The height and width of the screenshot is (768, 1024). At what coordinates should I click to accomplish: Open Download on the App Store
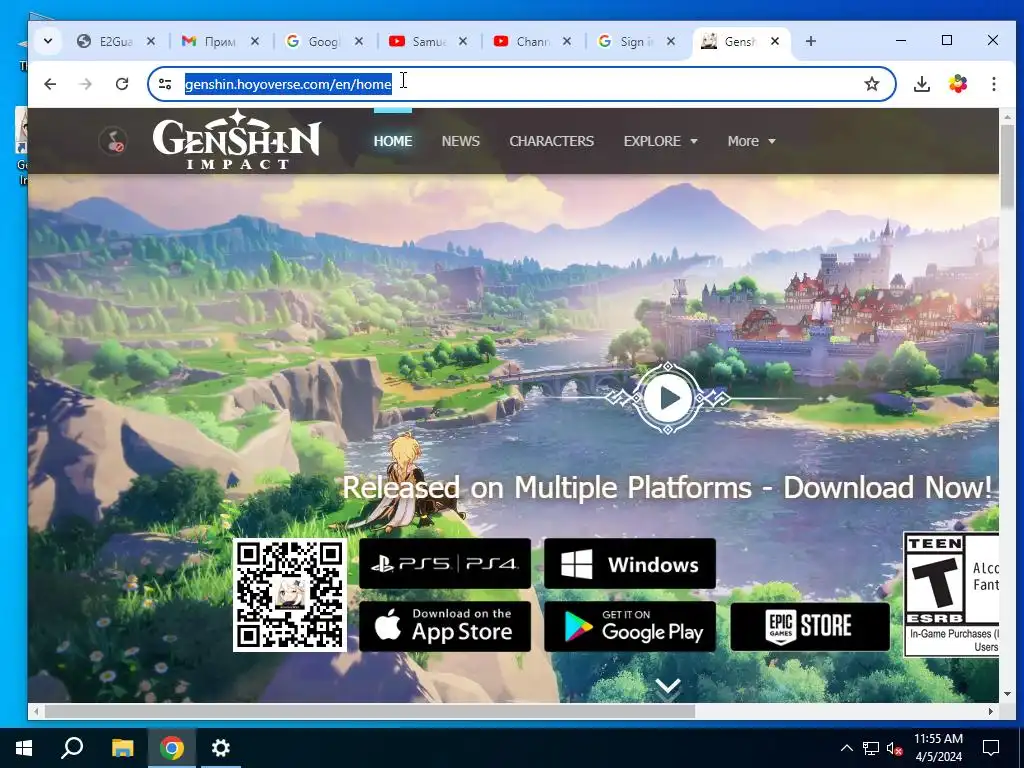pyautogui.click(x=445, y=626)
